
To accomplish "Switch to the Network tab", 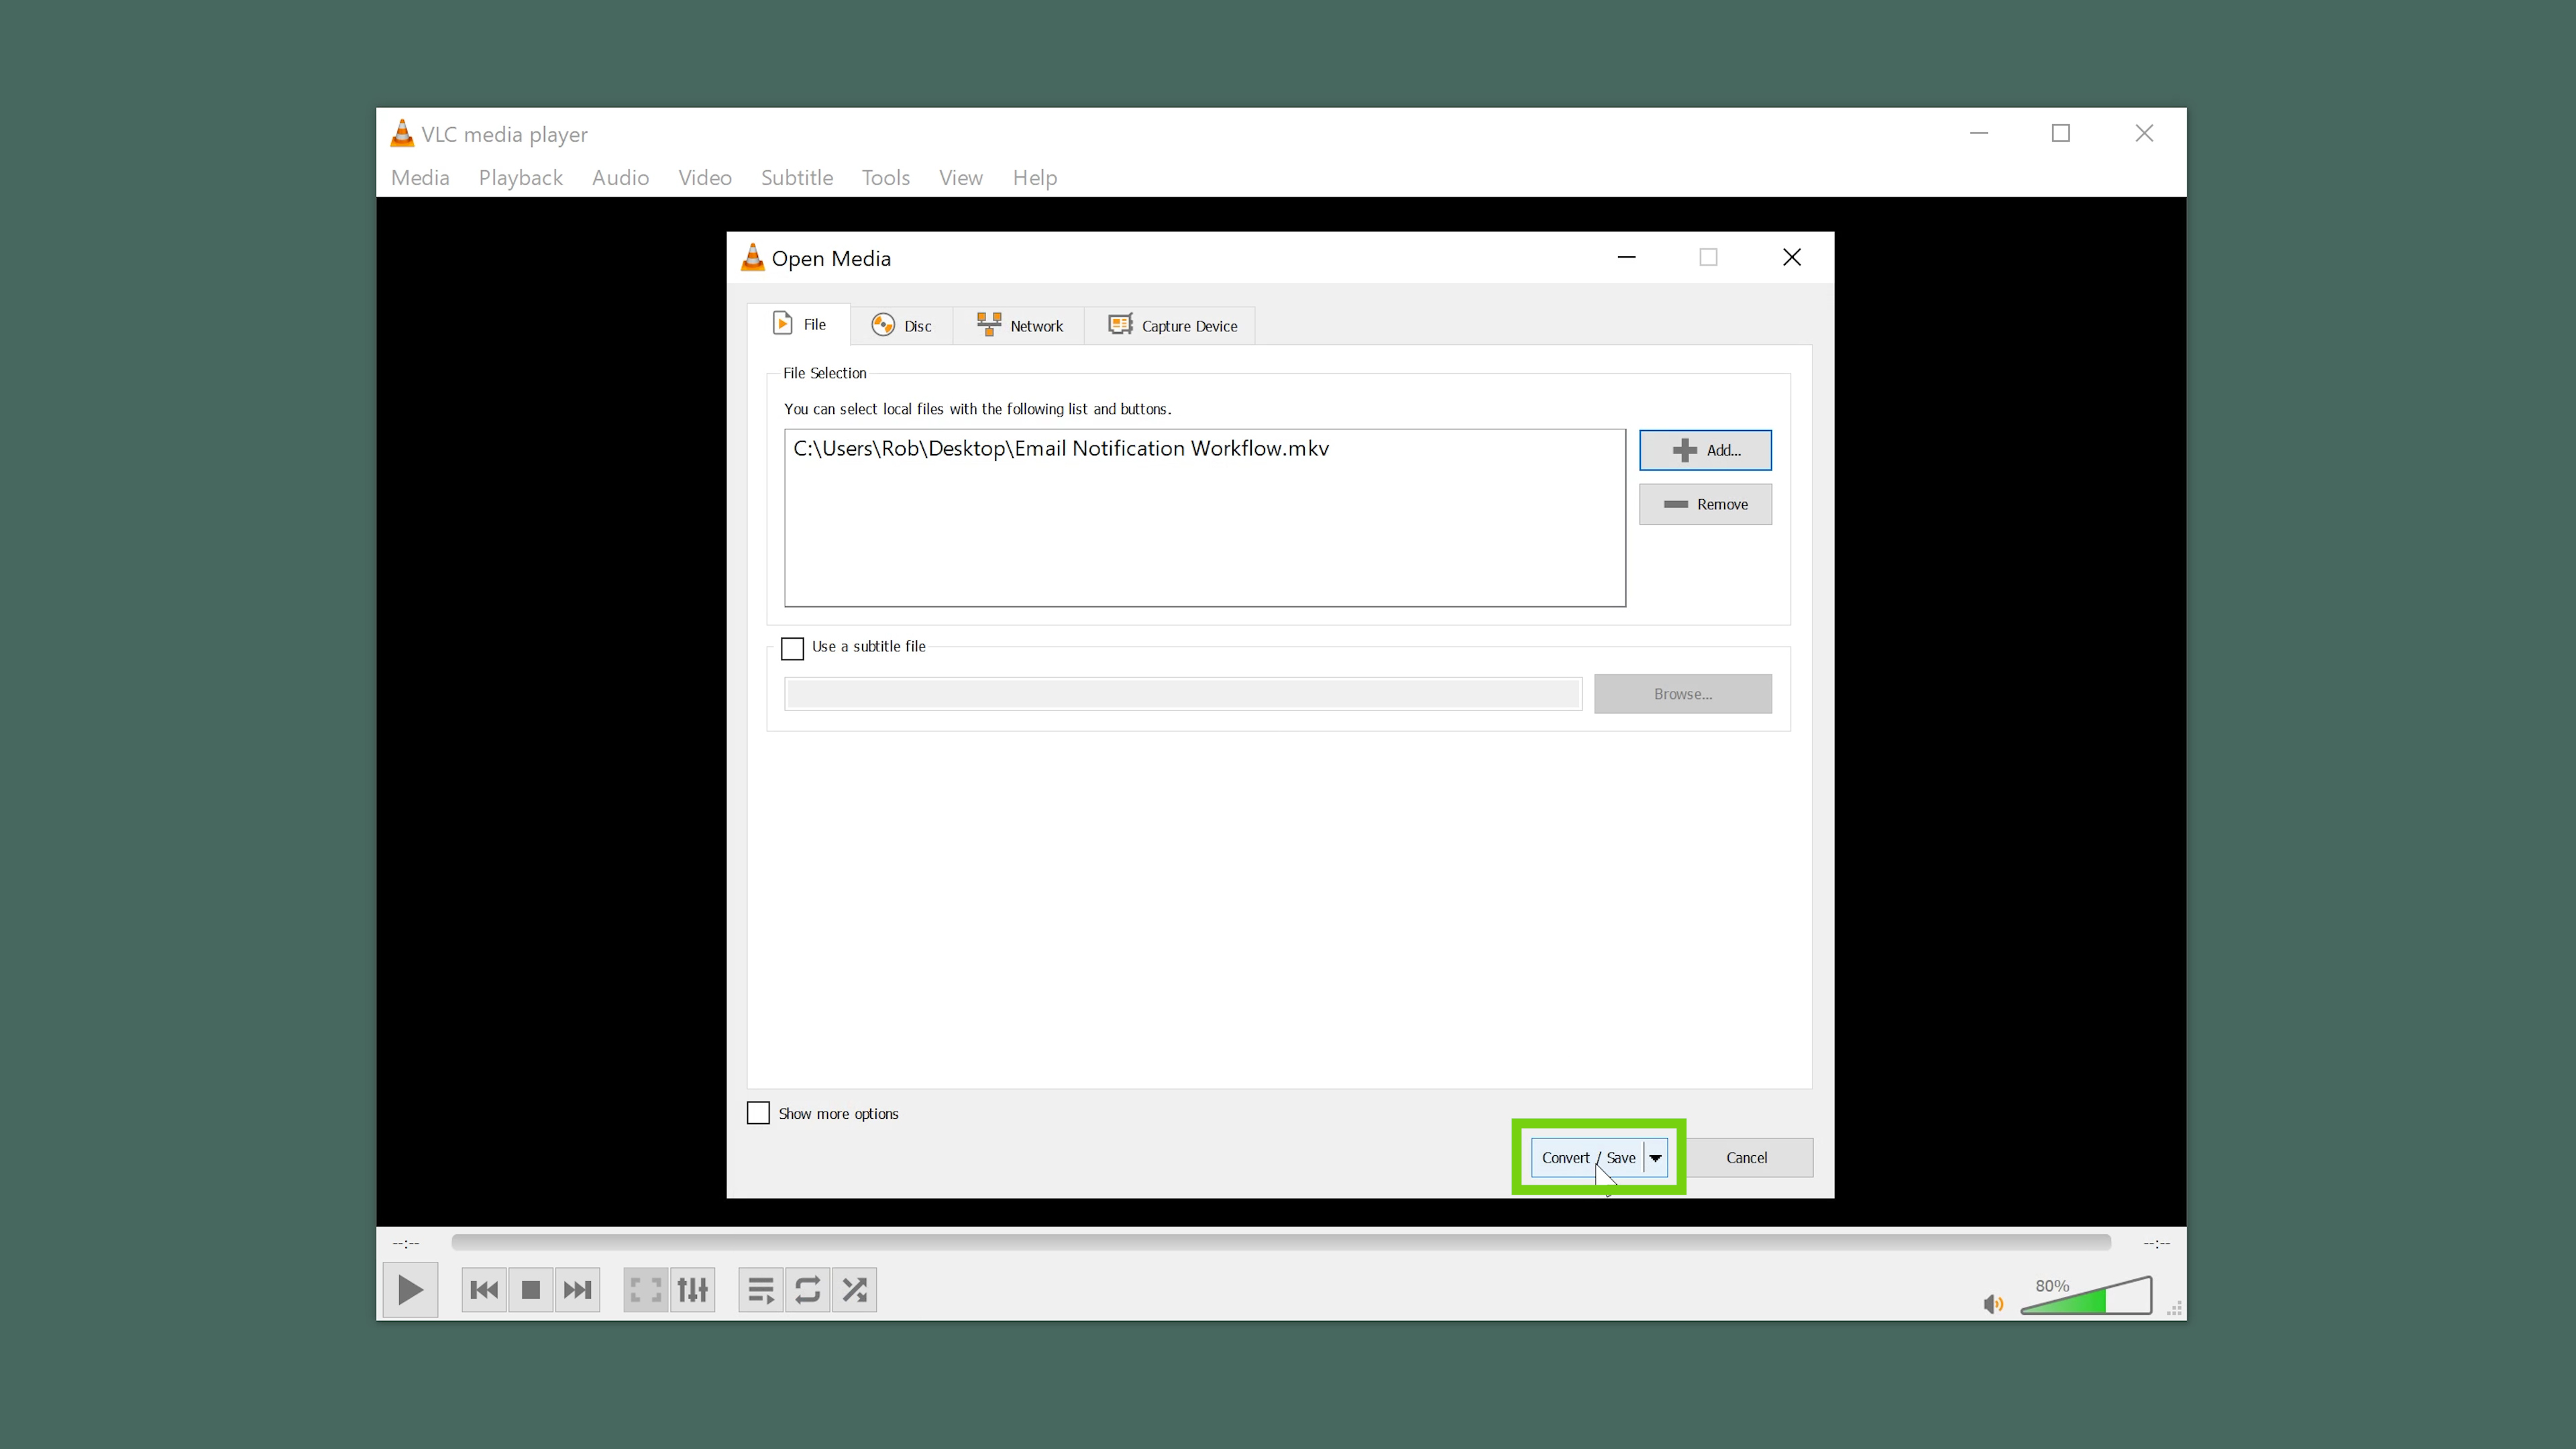I will 1019,326.
